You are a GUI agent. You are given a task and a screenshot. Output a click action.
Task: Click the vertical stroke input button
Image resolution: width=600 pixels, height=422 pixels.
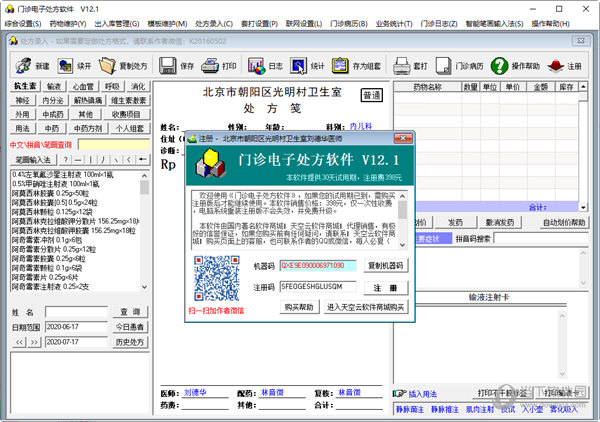tap(91, 159)
